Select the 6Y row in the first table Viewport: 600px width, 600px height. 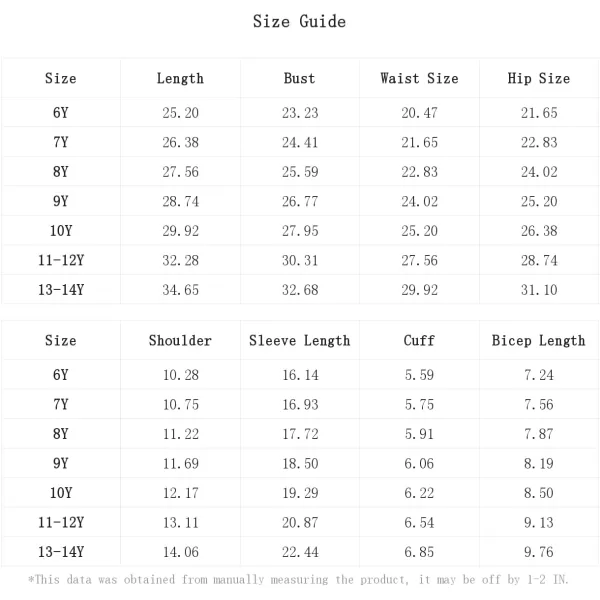click(61, 113)
